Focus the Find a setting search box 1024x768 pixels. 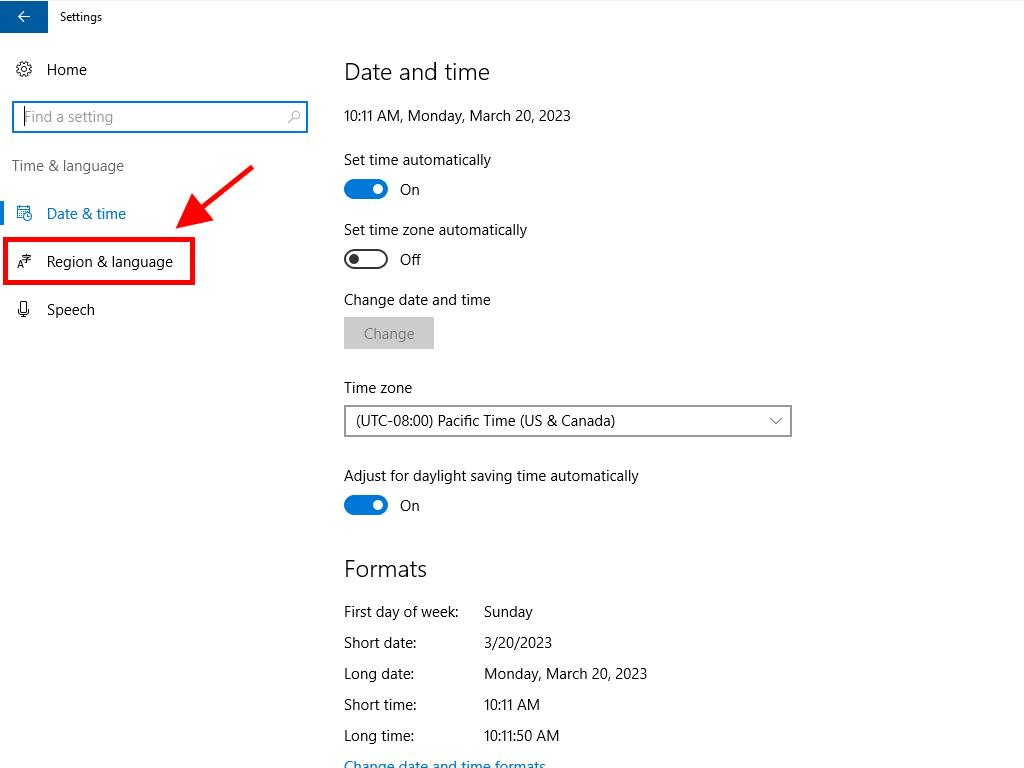pos(150,117)
